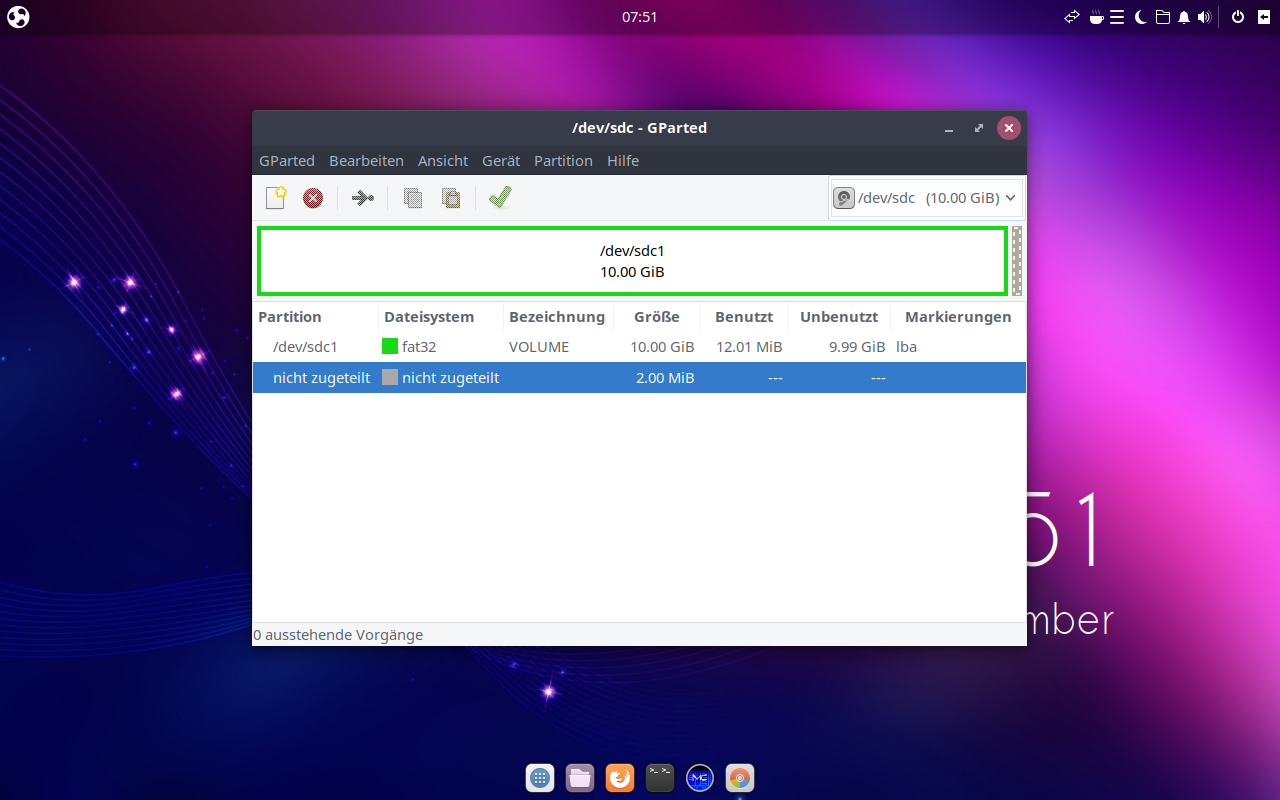The height and width of the screenshot is (800, 1280).
Task: Click the Größe column header
Action: pyautogui.click(x=656, y=317)
